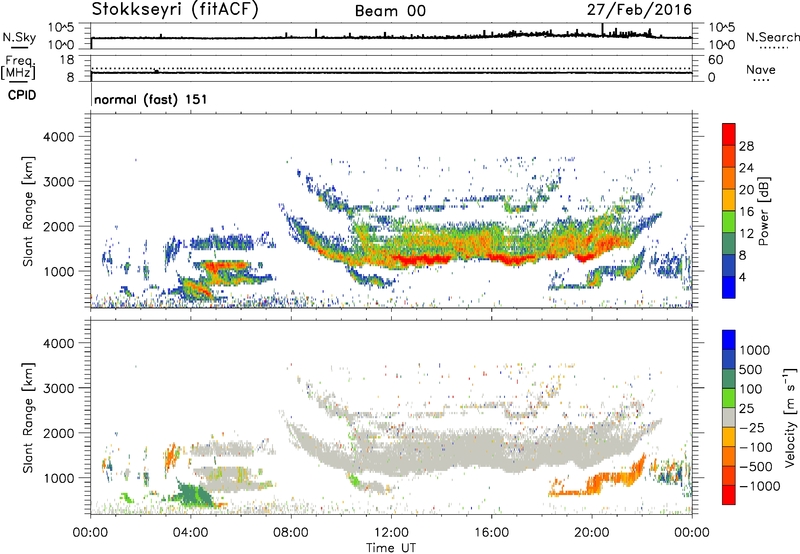The width and height of the screenshot is (800, 554).
Task: Click the Slant Range label of velocity panel
Action: click(x=28, y=417)
